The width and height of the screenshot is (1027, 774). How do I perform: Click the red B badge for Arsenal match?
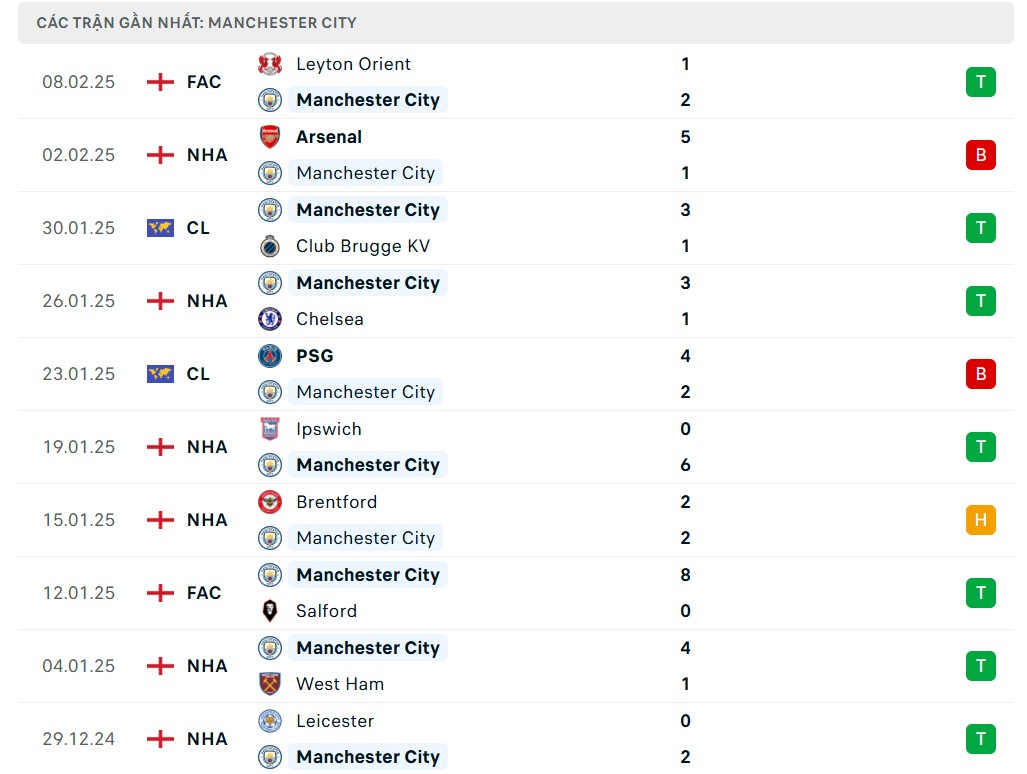tap(981, 155)
